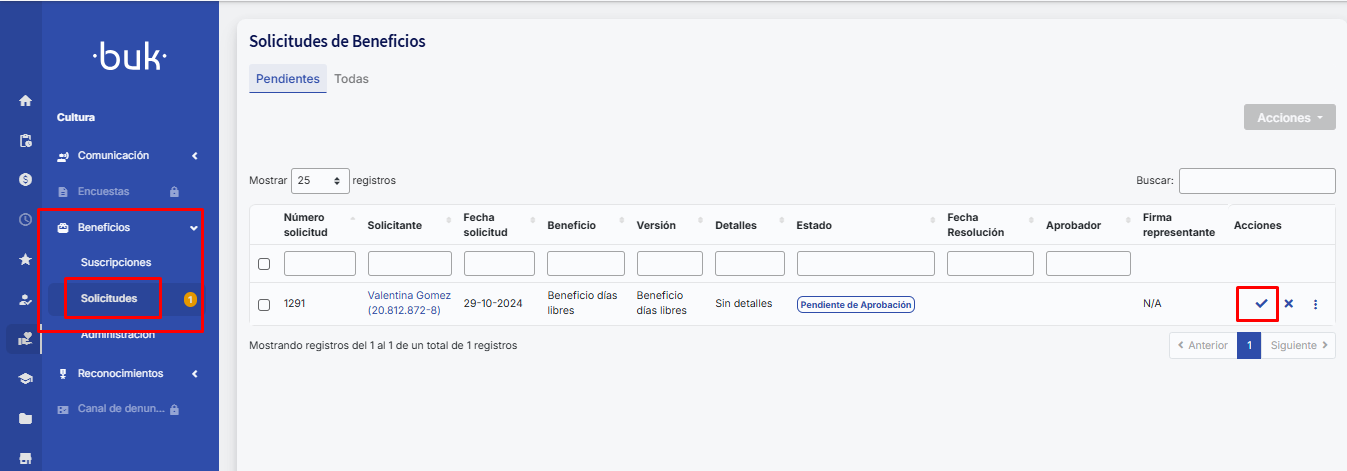Click the folder icon in the sidebar
This screenshot has width=1347, height=471.
pos(25,419)
